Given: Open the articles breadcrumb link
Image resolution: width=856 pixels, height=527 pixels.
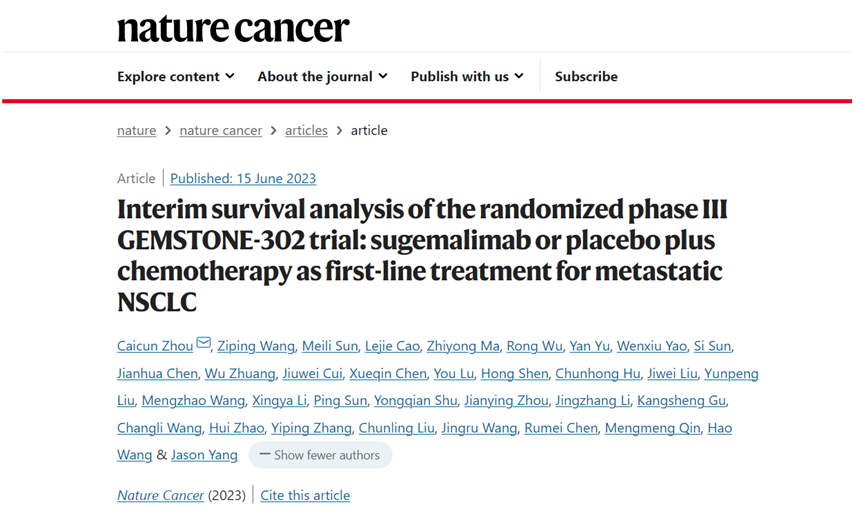Looking at the screenshot, I should pos(306,131).
